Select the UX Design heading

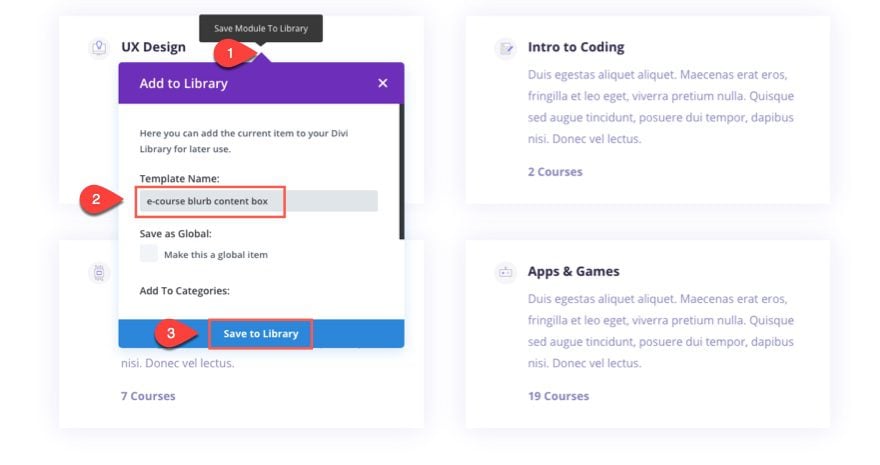tap(153, 47)
